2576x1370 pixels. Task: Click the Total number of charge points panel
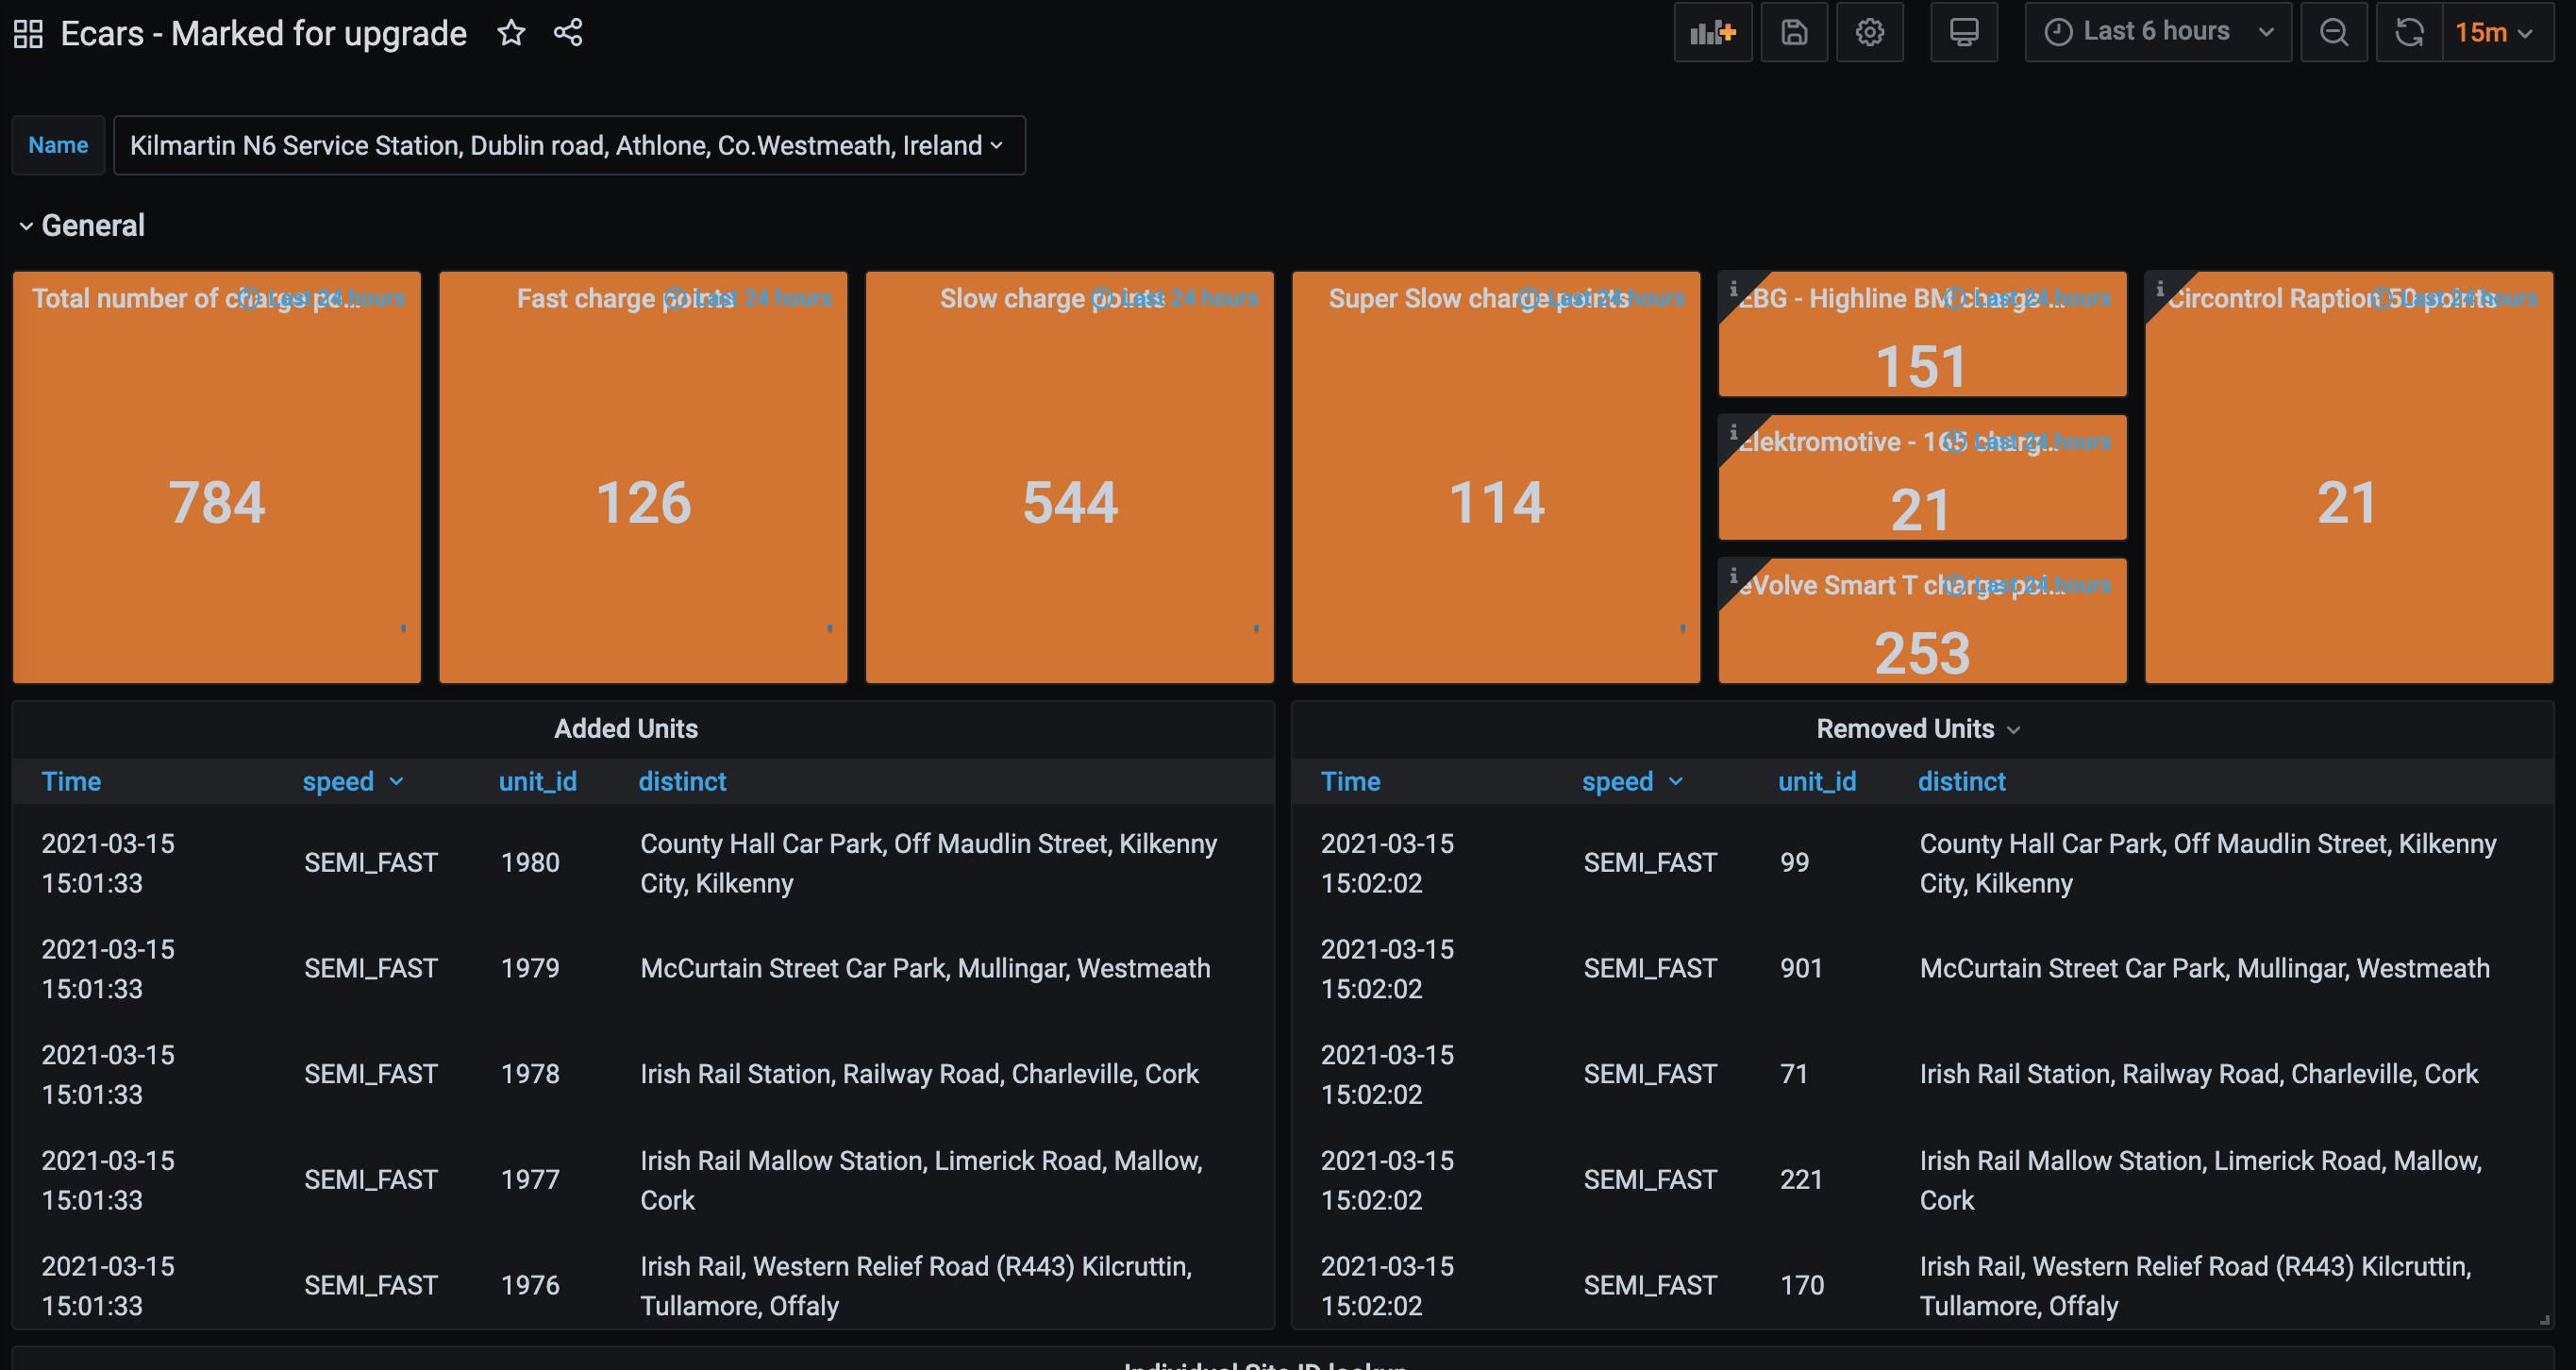(217, 477)
